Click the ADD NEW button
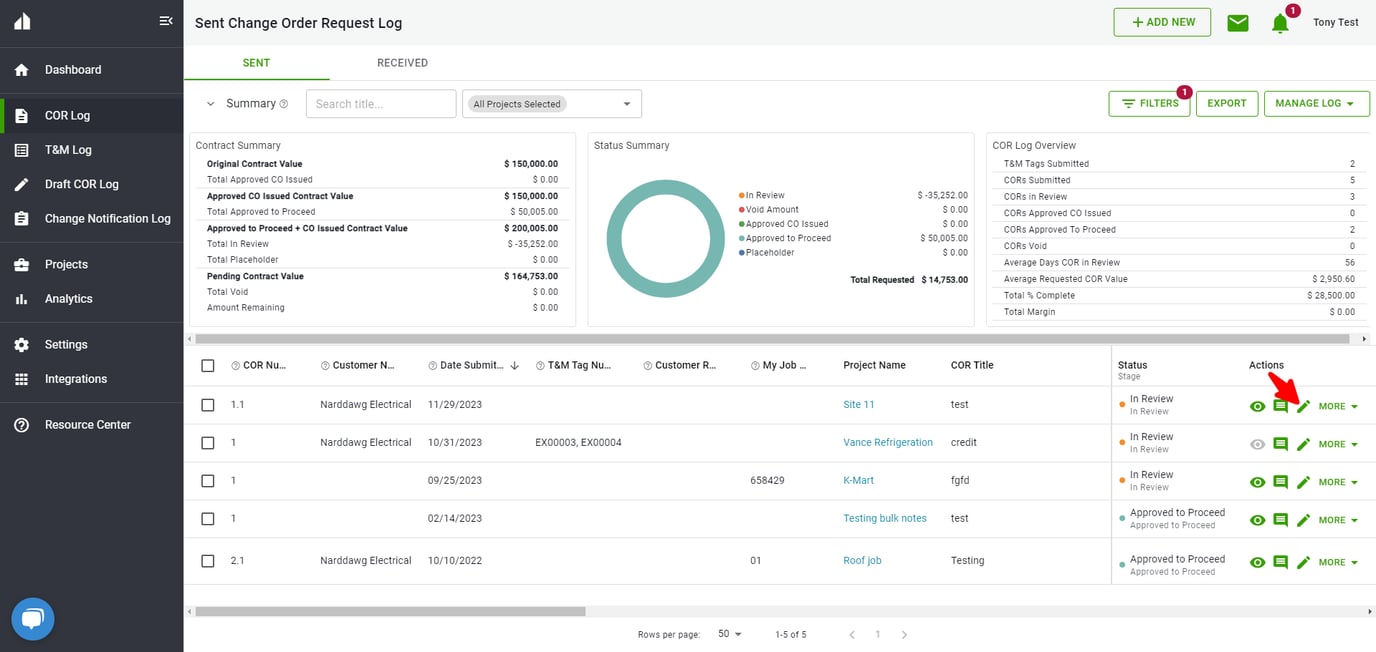Image resolution: width=1376 pixels, height=652 pixels. click(x=1162, y=21)
